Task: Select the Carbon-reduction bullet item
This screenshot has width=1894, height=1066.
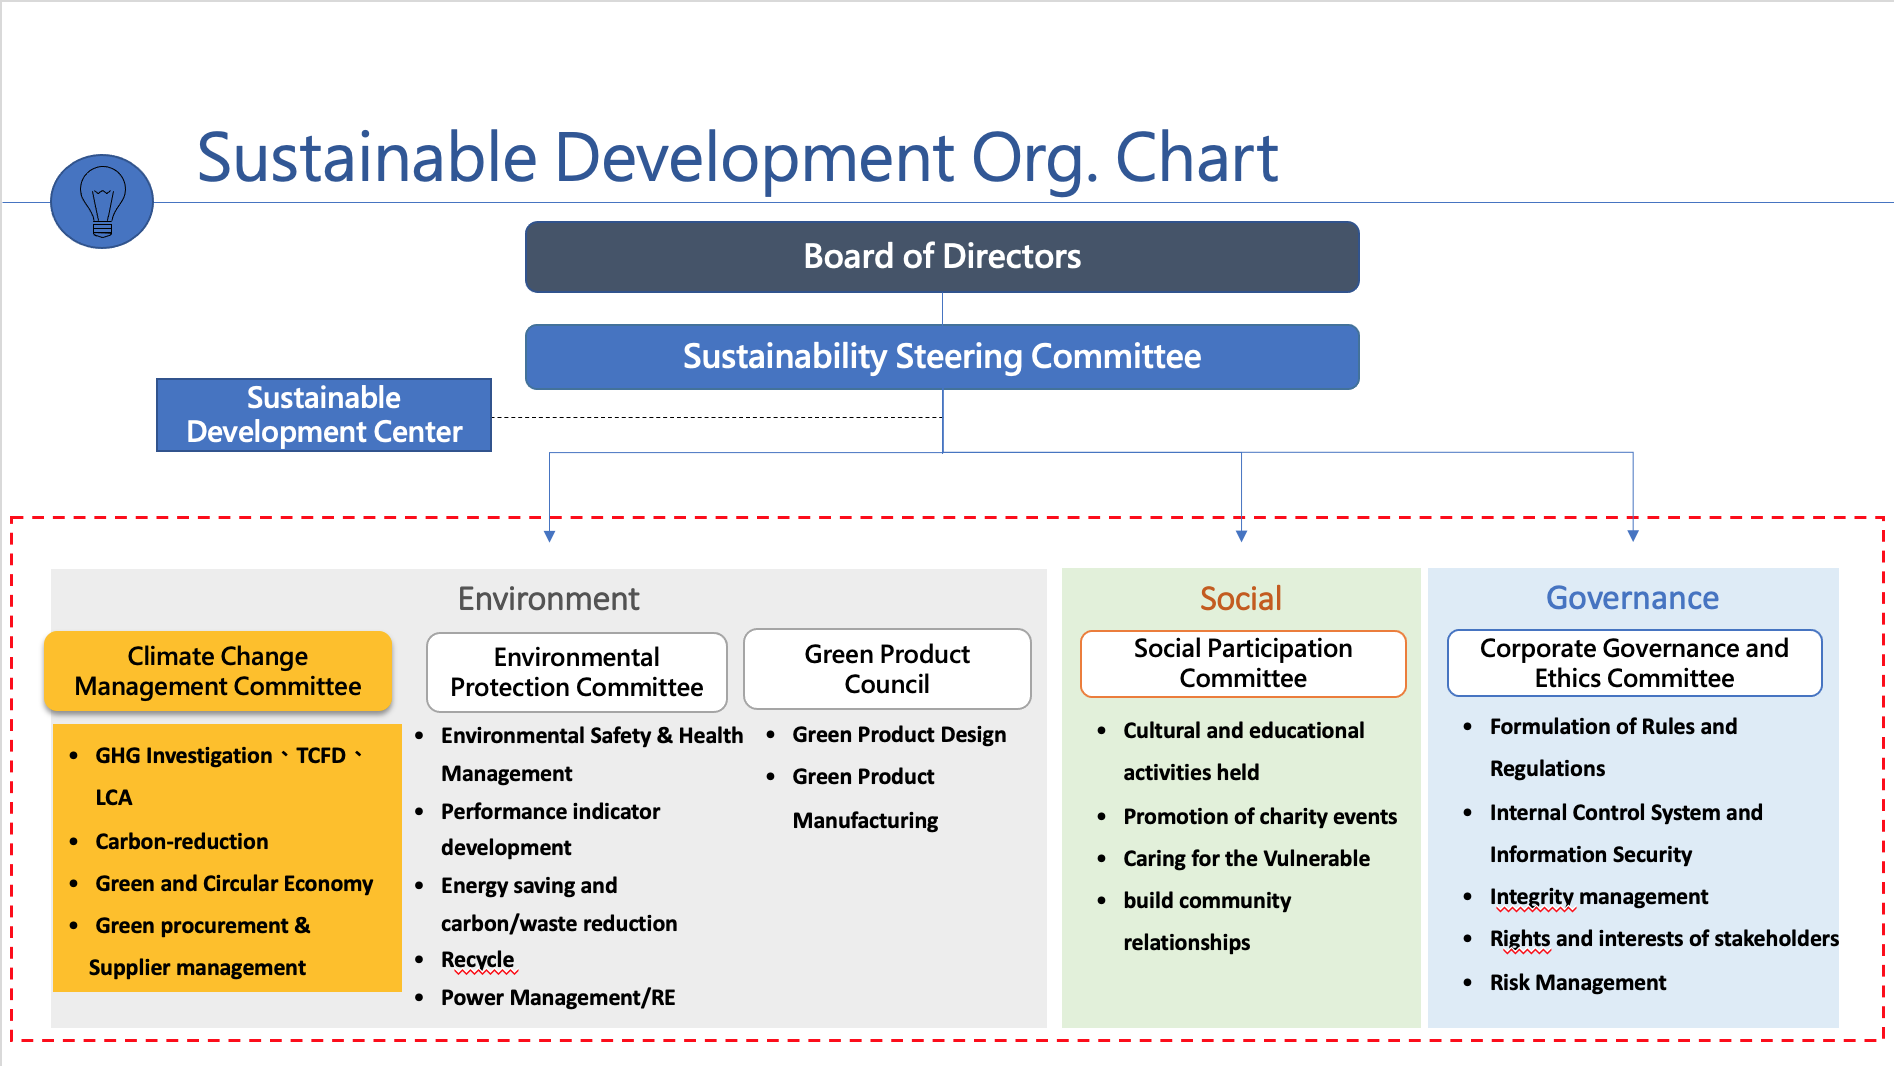Action: [181, 842]
